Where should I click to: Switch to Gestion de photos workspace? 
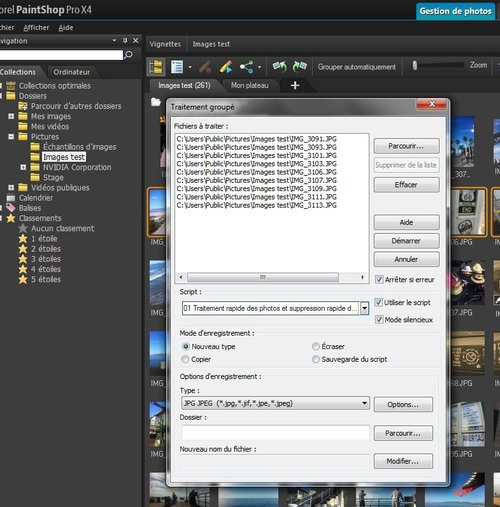(455, 11)
